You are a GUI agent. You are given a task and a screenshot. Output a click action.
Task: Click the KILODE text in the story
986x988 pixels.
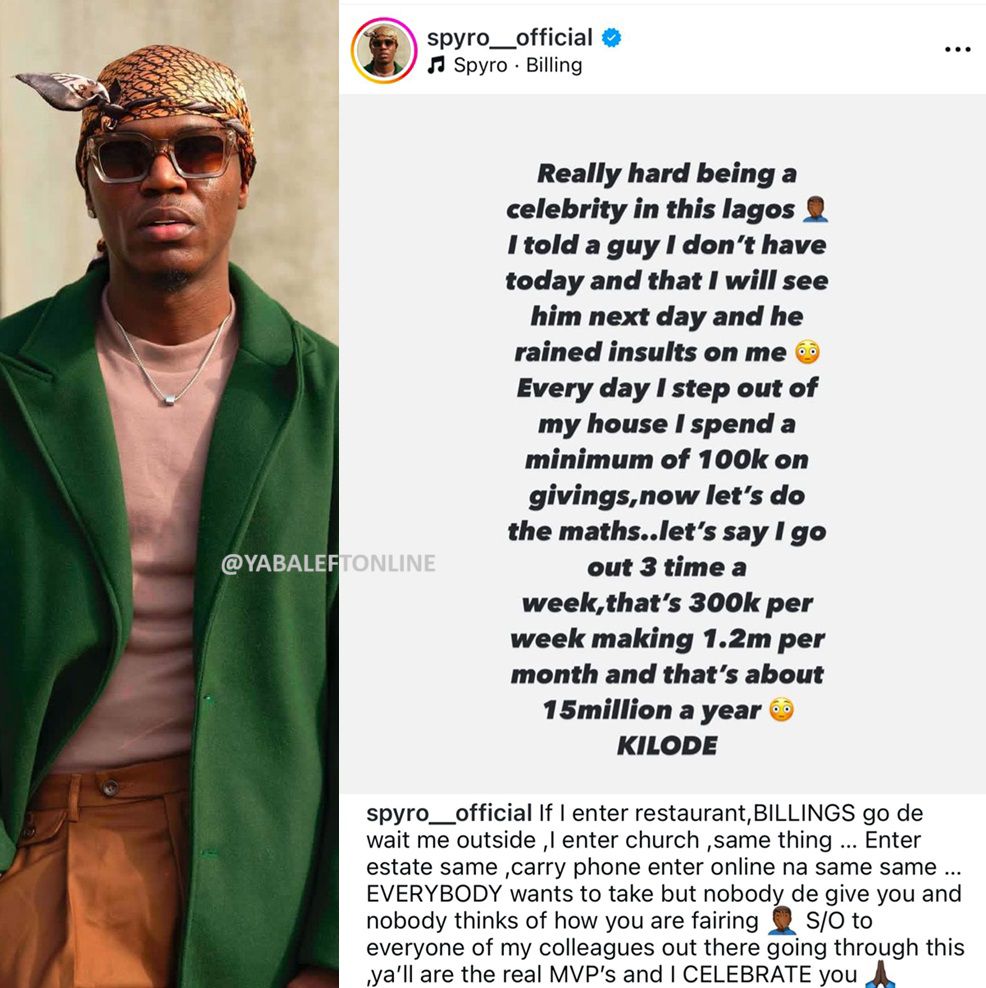pos(667,745)
